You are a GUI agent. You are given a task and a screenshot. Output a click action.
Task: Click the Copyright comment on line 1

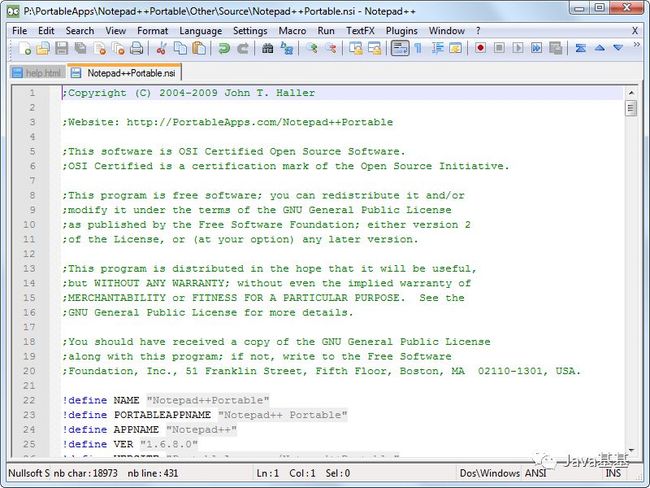pos(189,93)
